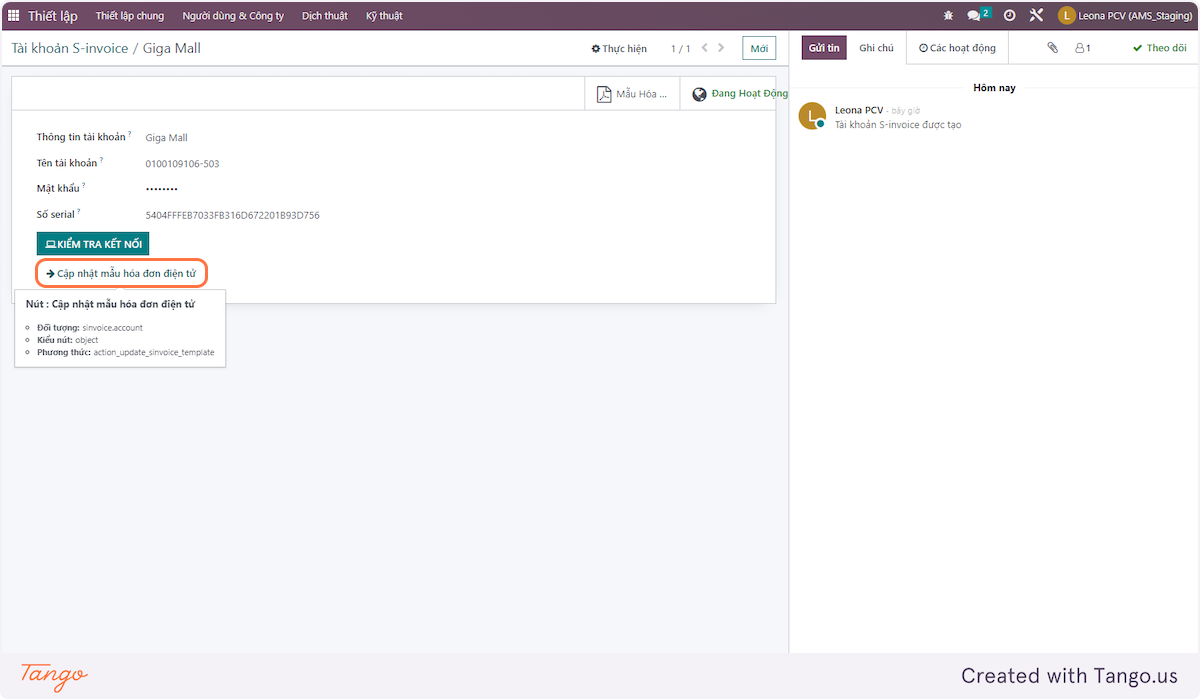Open Thực hiện action menu
Screen dimensions: 1200x699
point(619,48)
